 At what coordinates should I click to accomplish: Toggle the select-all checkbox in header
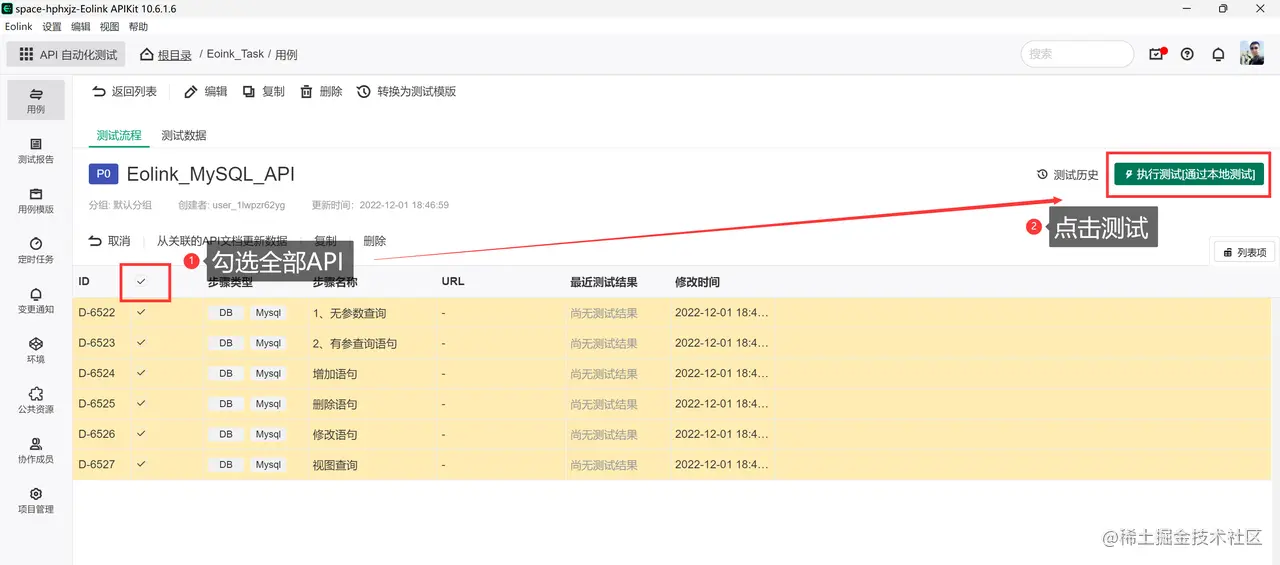tap(141, 281)
